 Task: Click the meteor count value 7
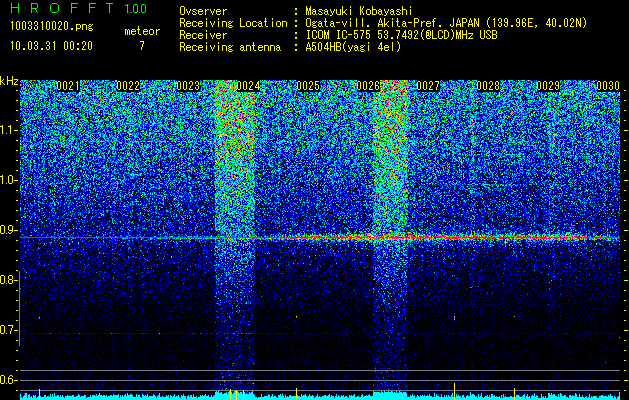tap(142, 46)
